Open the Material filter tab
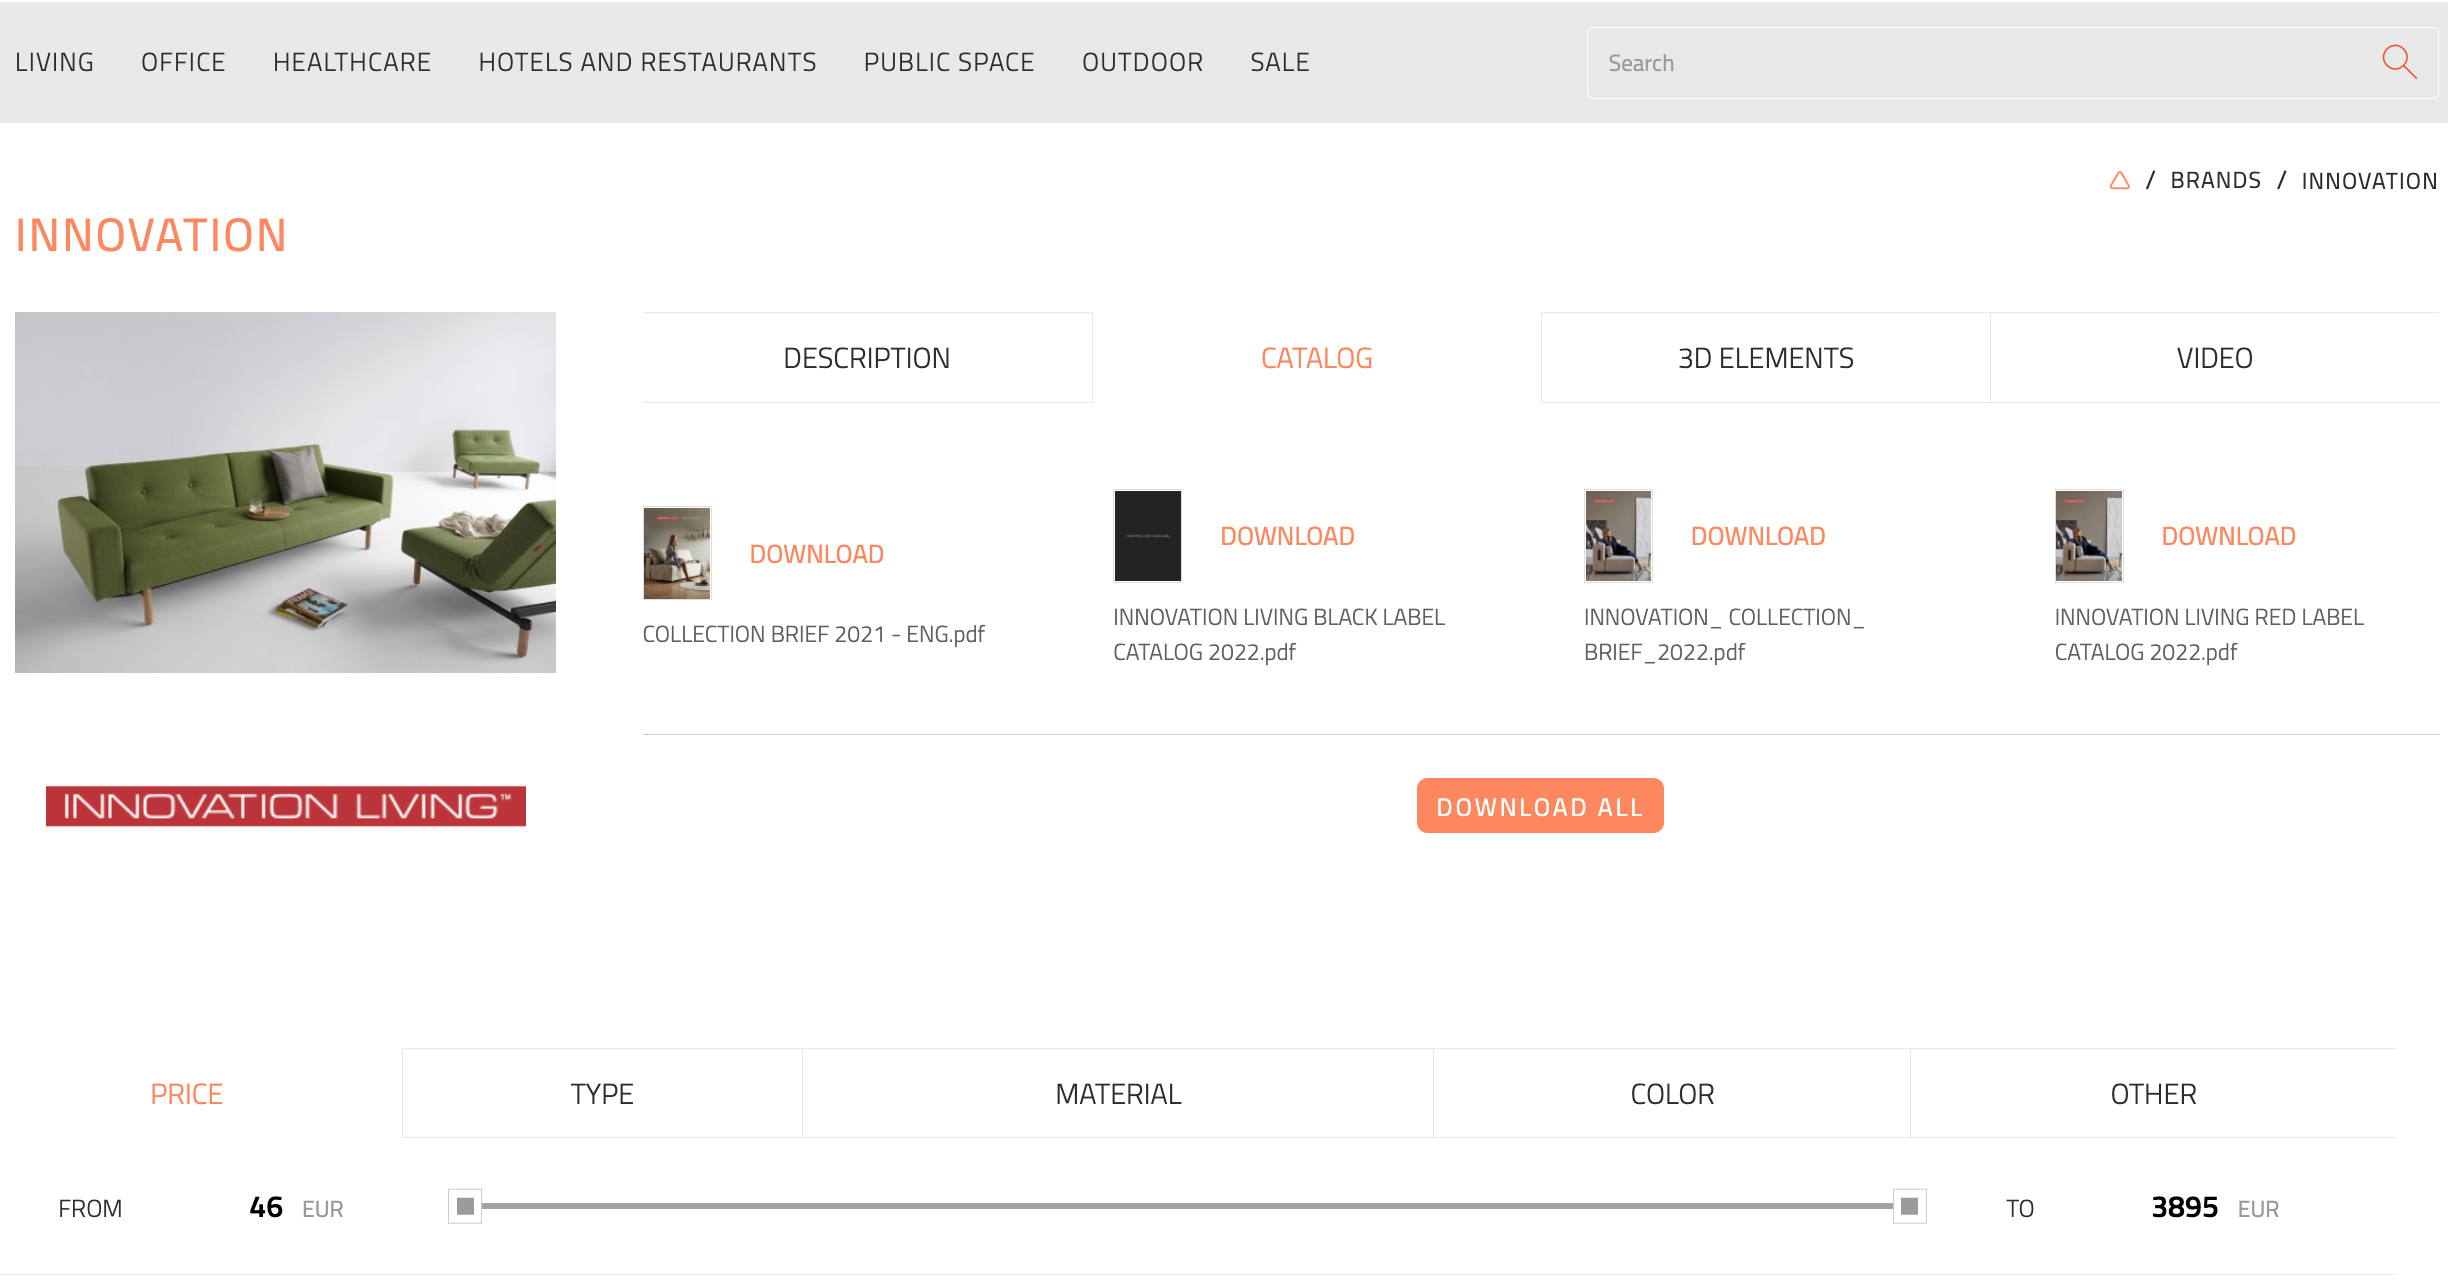 point(1118,1094)
